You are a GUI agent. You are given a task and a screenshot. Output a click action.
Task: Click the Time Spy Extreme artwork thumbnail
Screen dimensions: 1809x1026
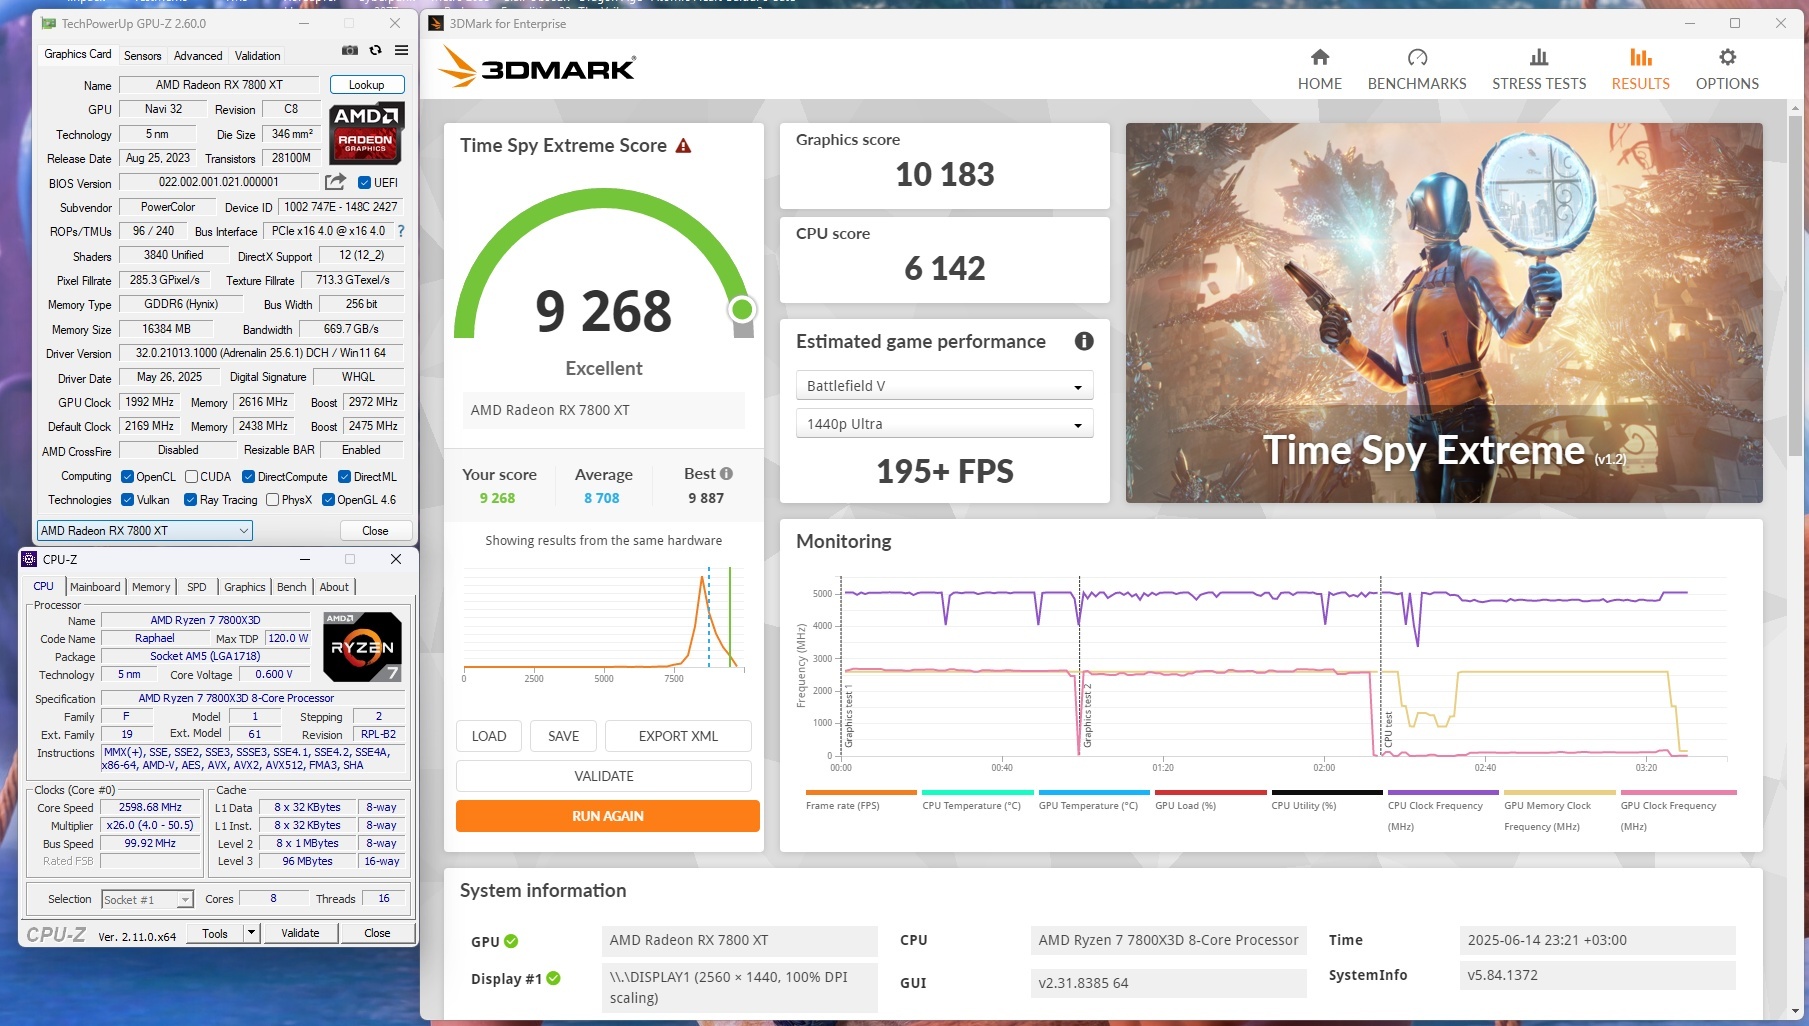pyautogui.click(x=1444, y=312)
